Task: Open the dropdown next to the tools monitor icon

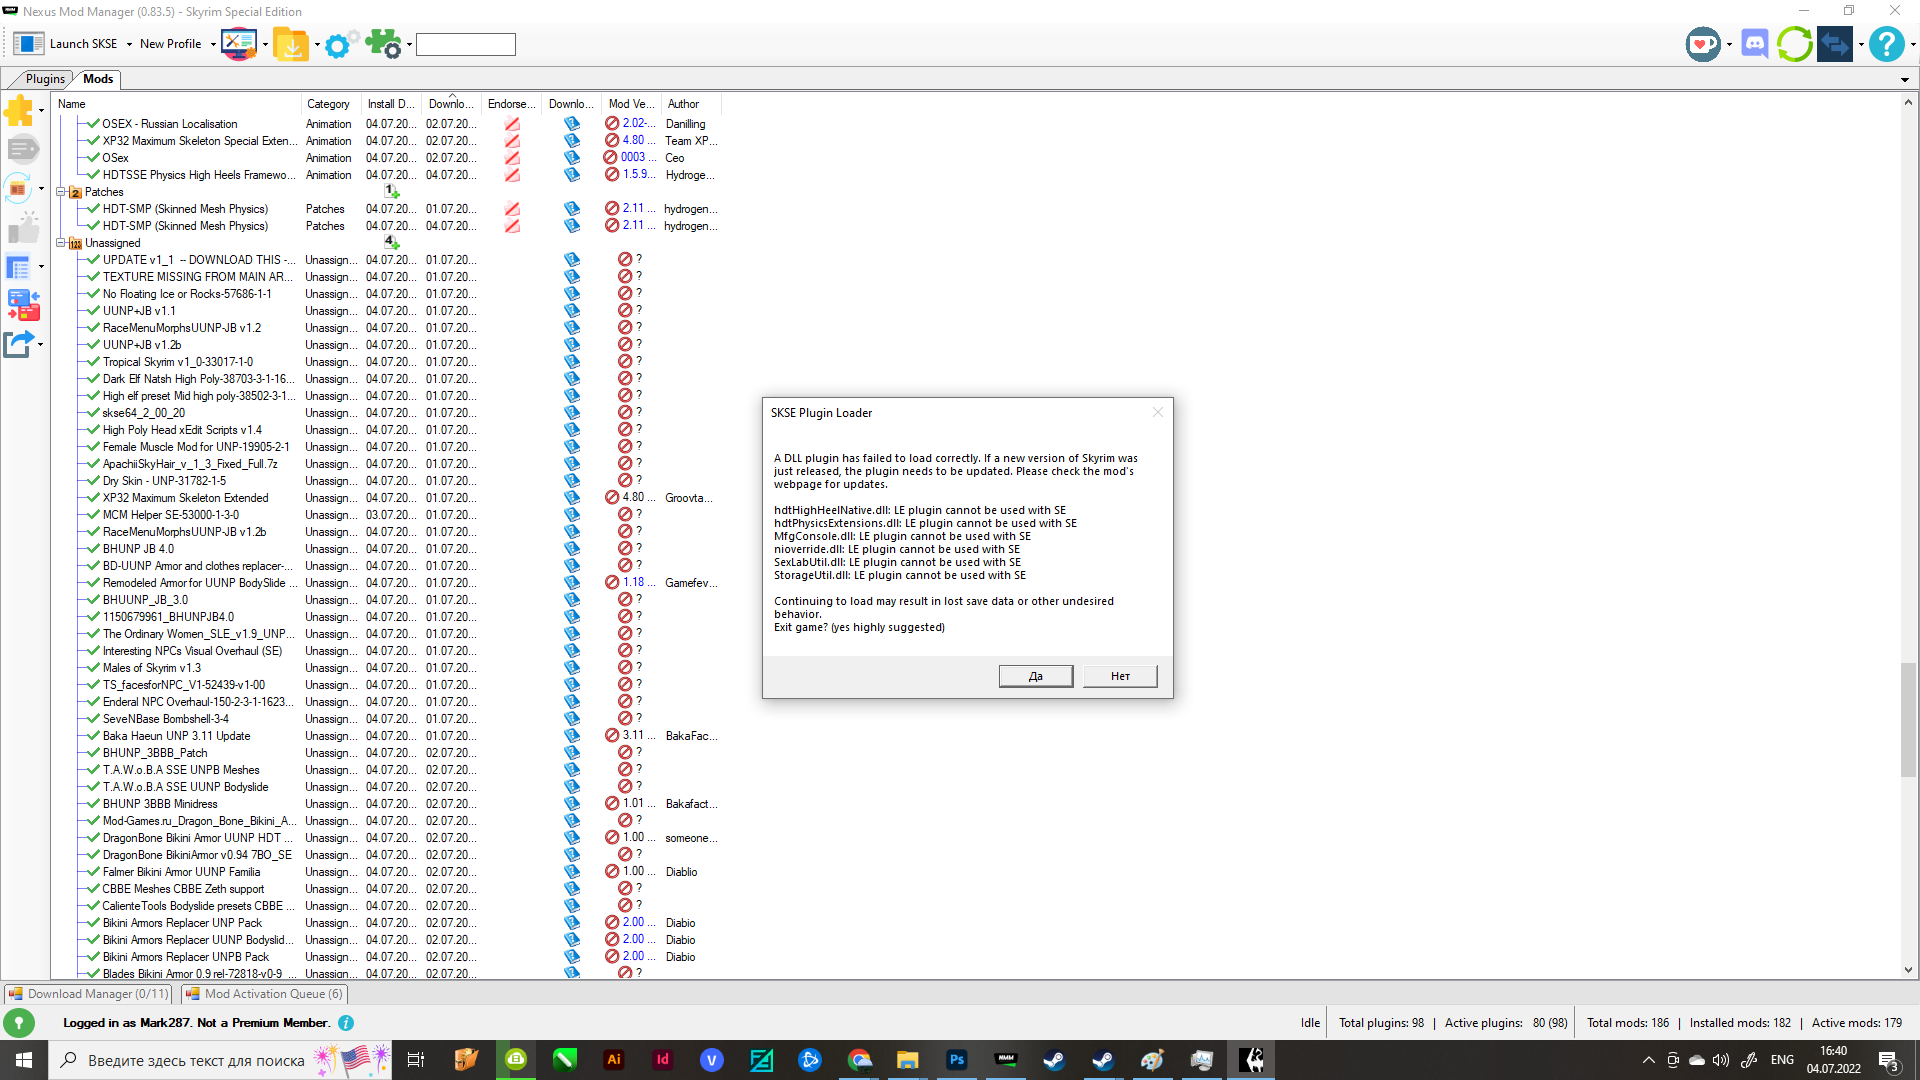Action: pyautogui.click(x=265, y=45)
